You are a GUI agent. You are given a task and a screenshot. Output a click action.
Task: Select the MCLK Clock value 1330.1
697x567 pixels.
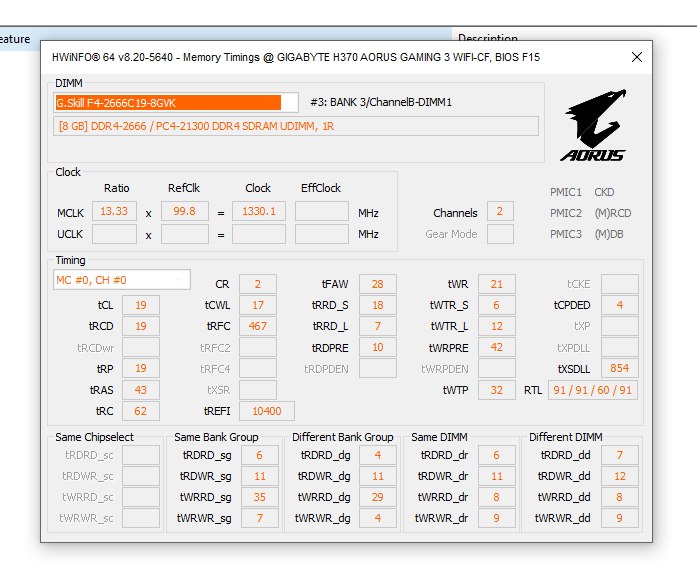[259, 211]
